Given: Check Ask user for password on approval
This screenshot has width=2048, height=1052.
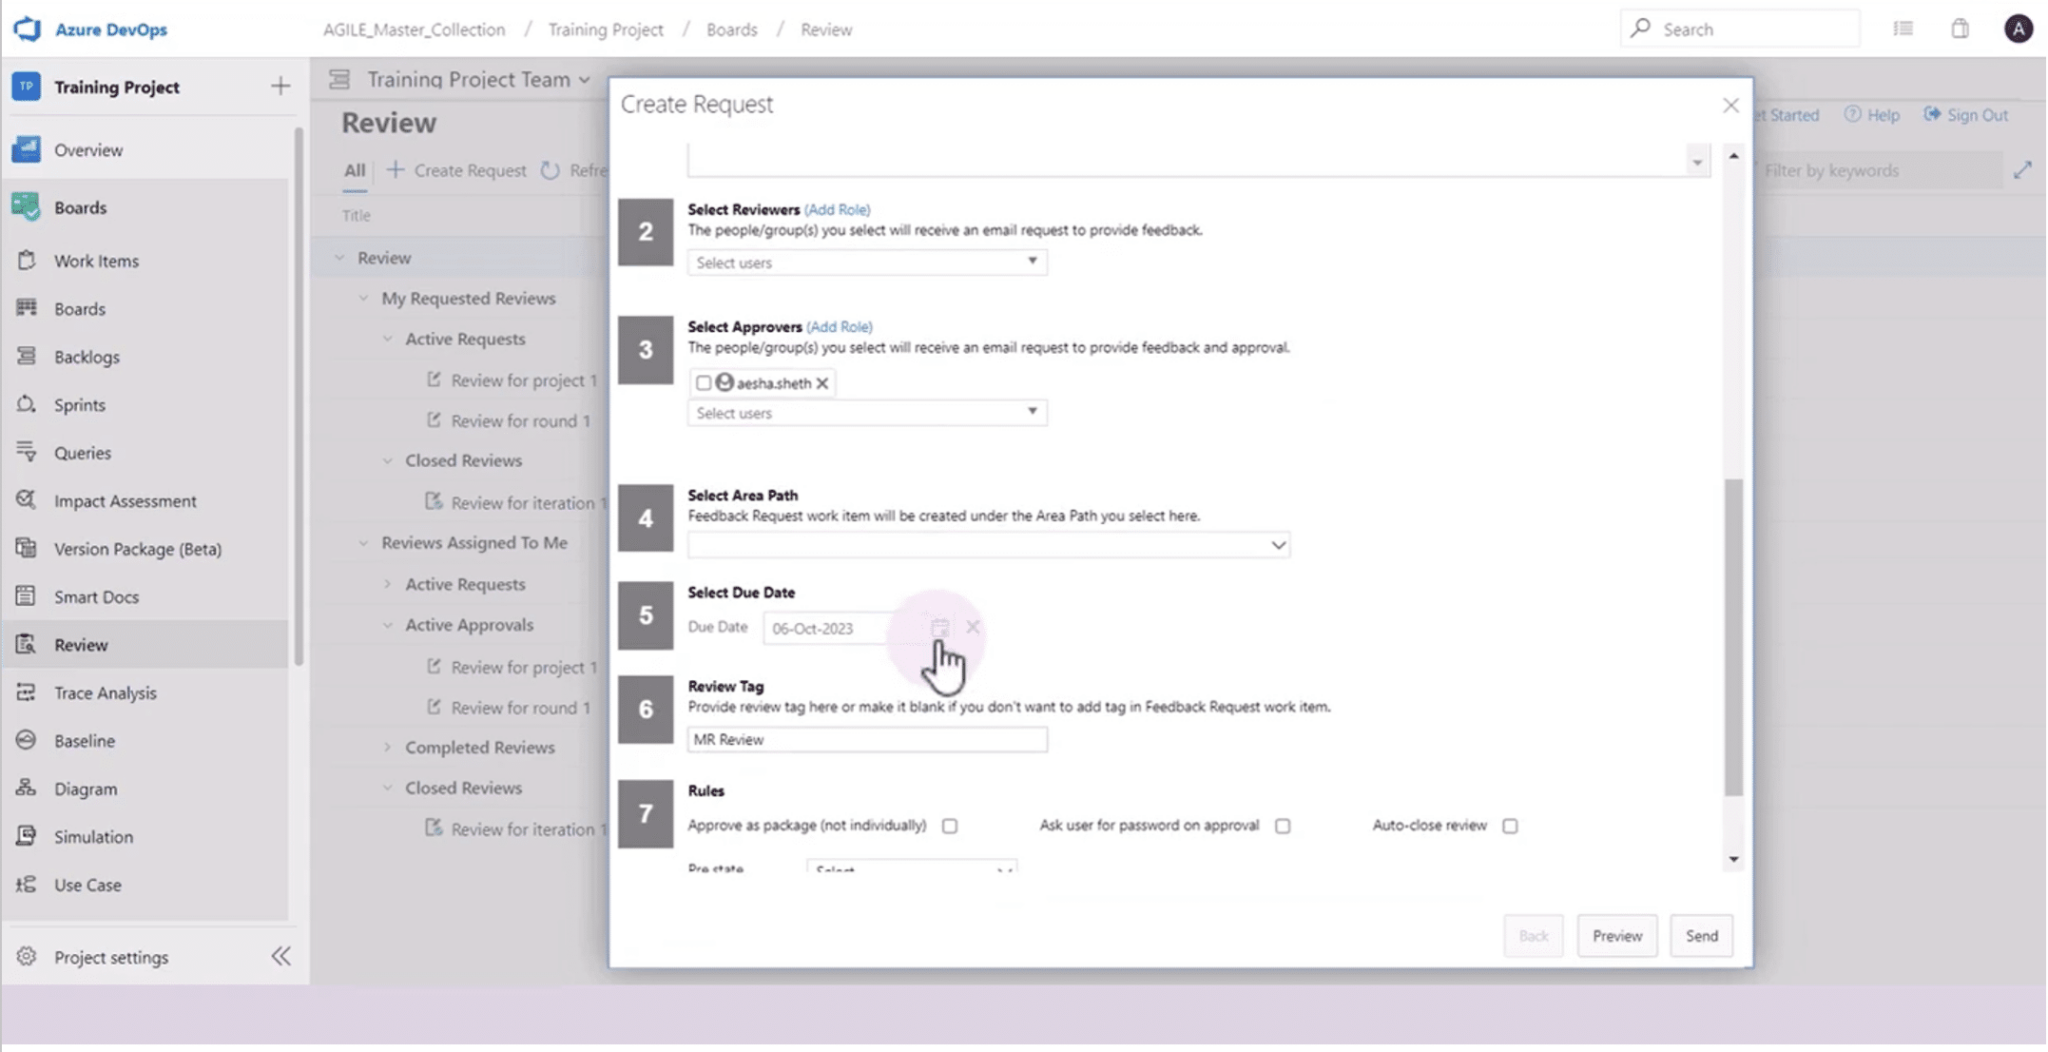Looking at the screenshot, I should [x=1282, y=826].
